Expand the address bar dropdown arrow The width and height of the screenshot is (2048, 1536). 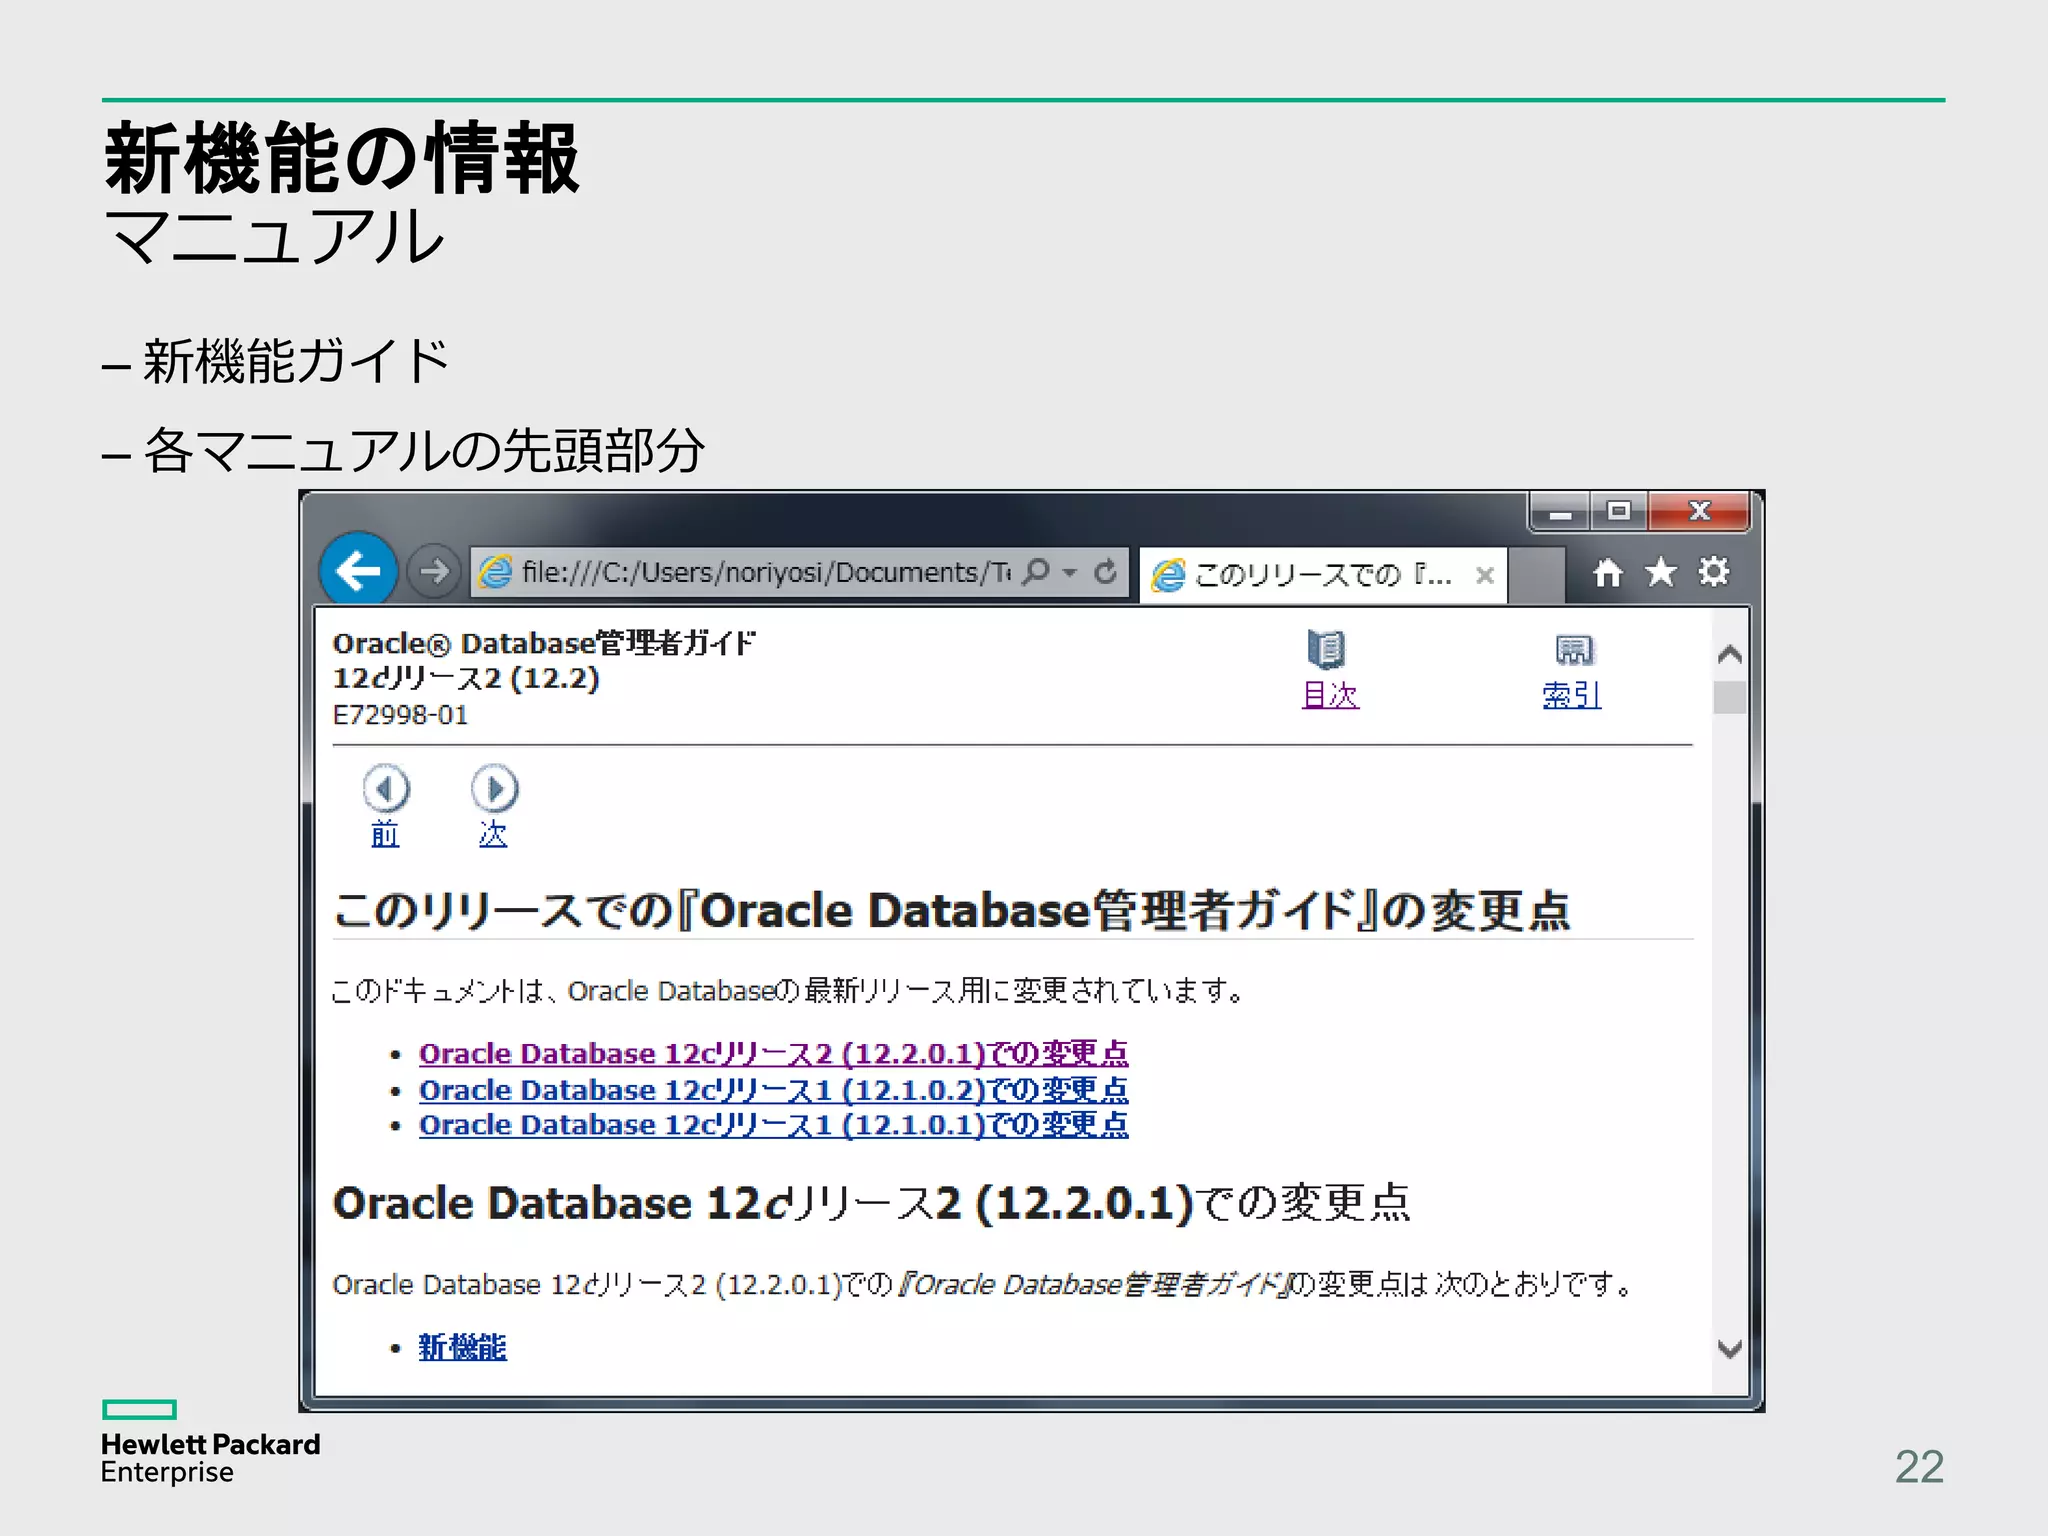[x=1070, y=573]
